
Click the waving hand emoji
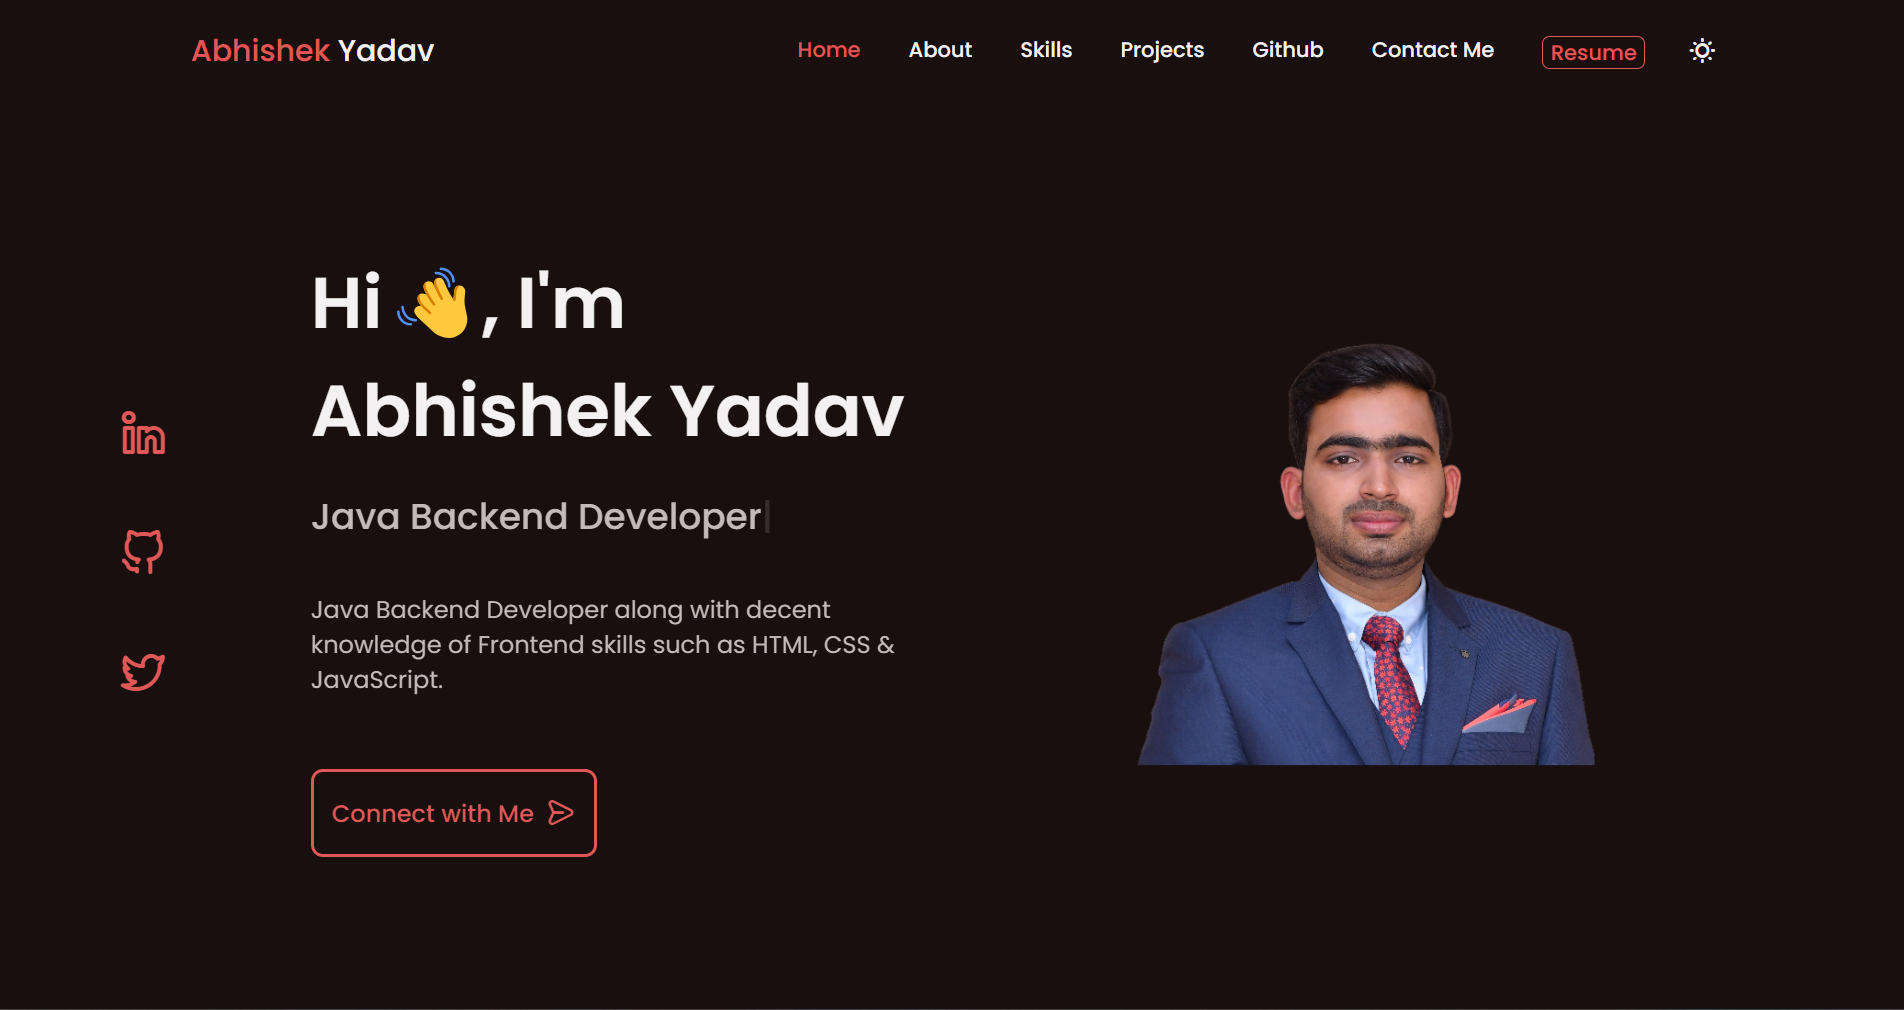click(x=434, y=303)
